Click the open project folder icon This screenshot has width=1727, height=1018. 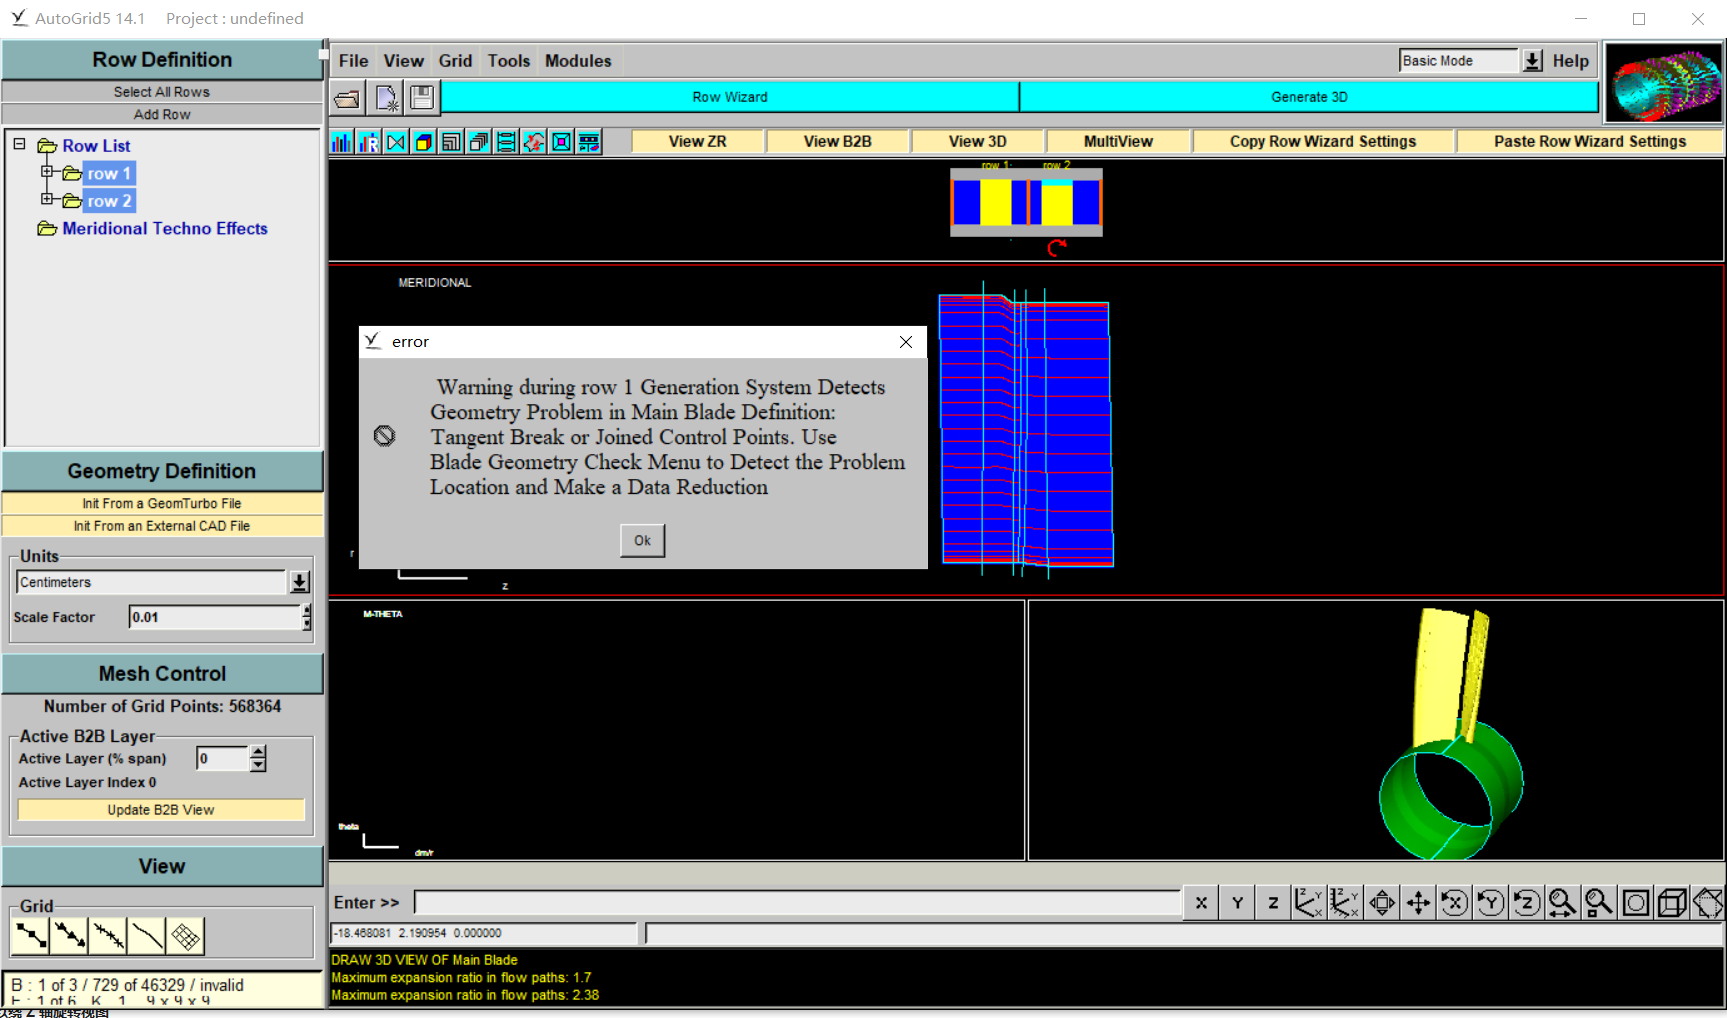coord(347,98)
